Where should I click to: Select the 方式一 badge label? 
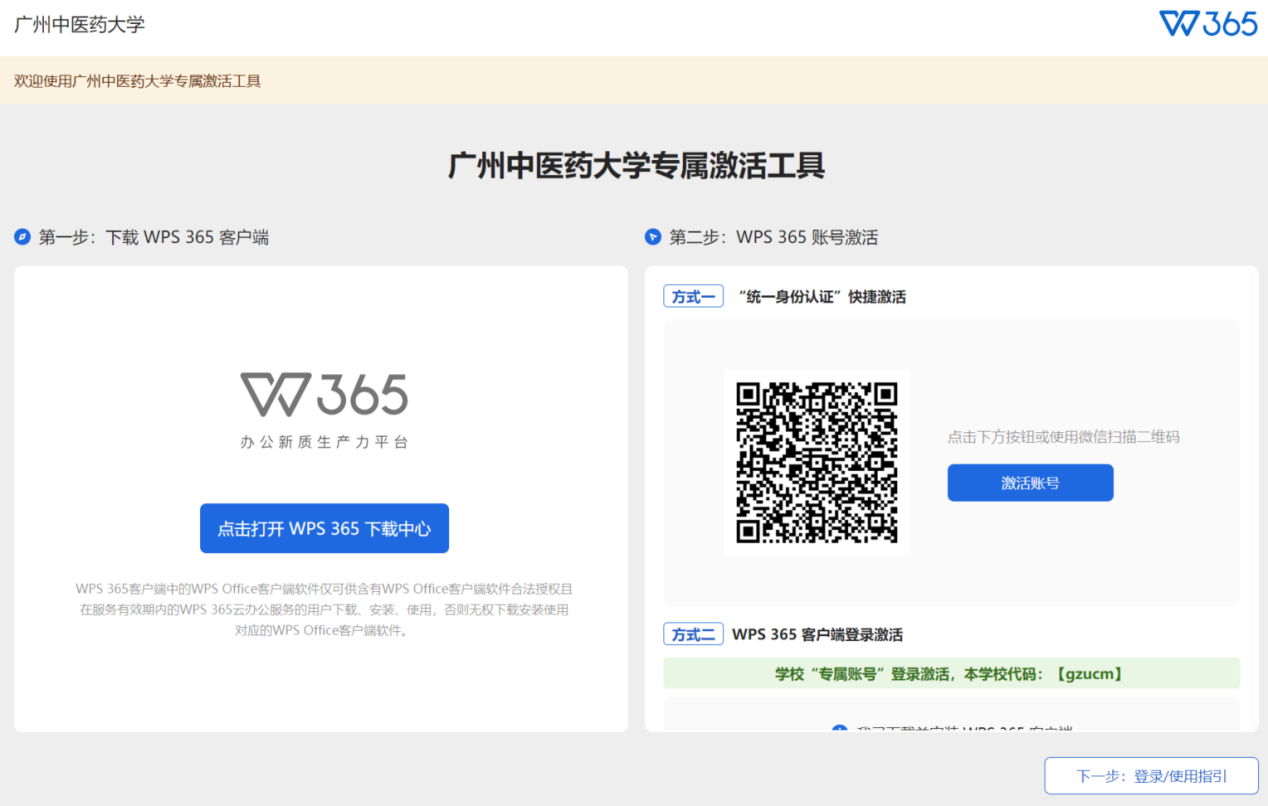click(693, 296)
